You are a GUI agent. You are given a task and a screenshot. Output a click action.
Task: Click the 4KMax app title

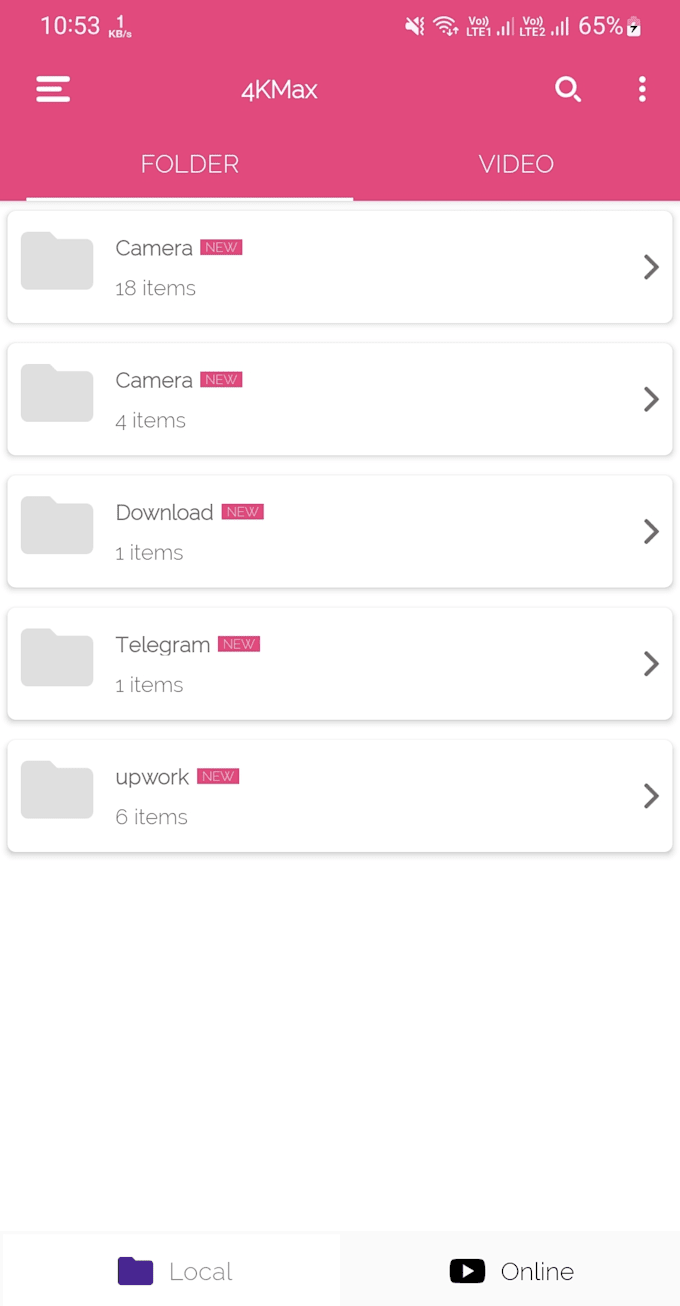(279, 90)
